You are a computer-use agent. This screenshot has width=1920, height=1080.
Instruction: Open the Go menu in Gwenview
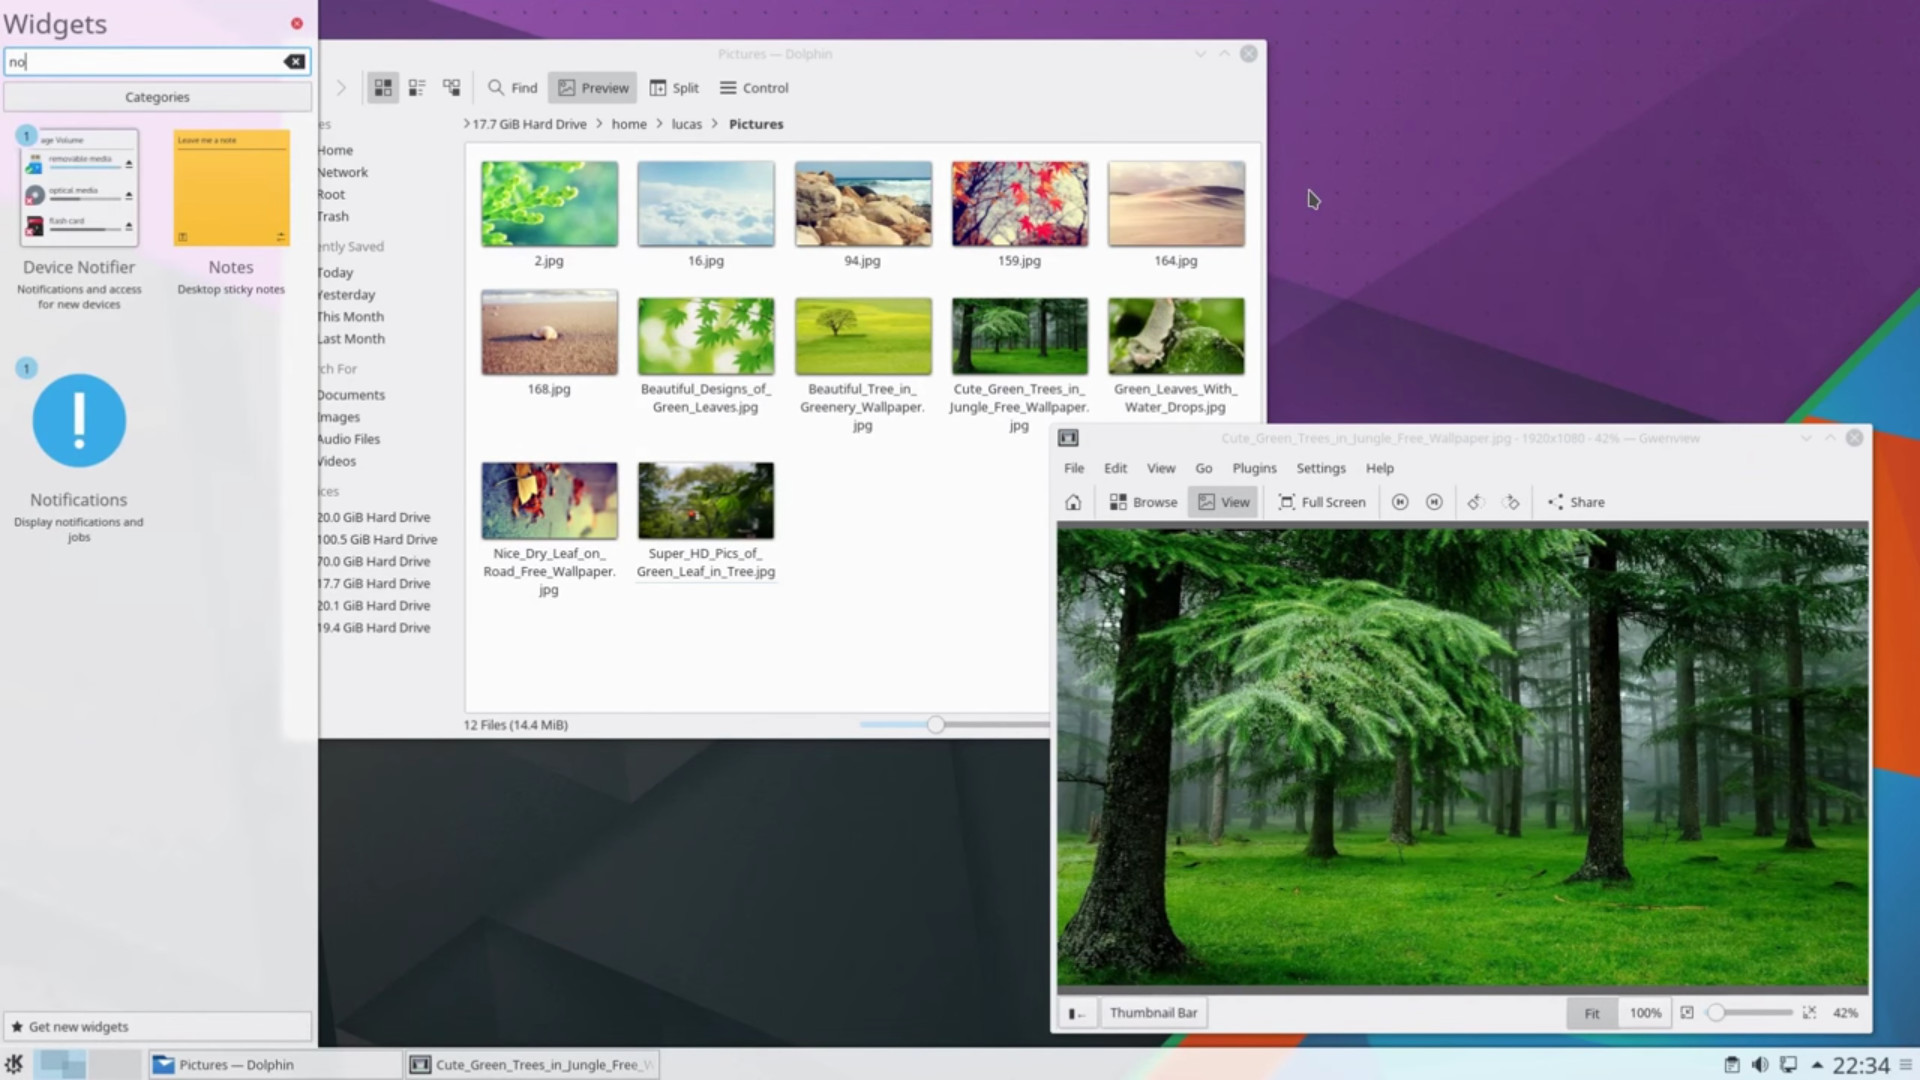[x=1204, y=468]
